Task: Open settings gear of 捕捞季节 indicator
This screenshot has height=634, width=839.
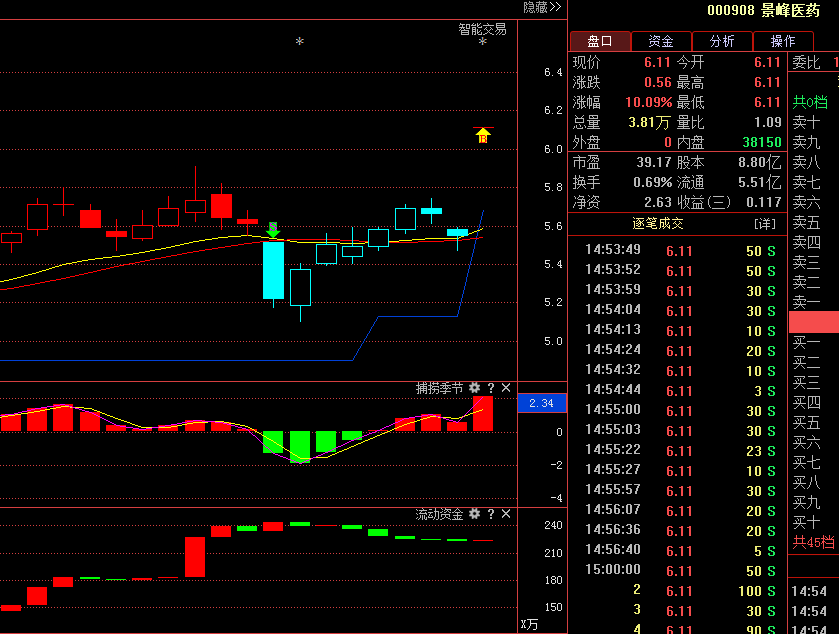Action: [474, 388]
